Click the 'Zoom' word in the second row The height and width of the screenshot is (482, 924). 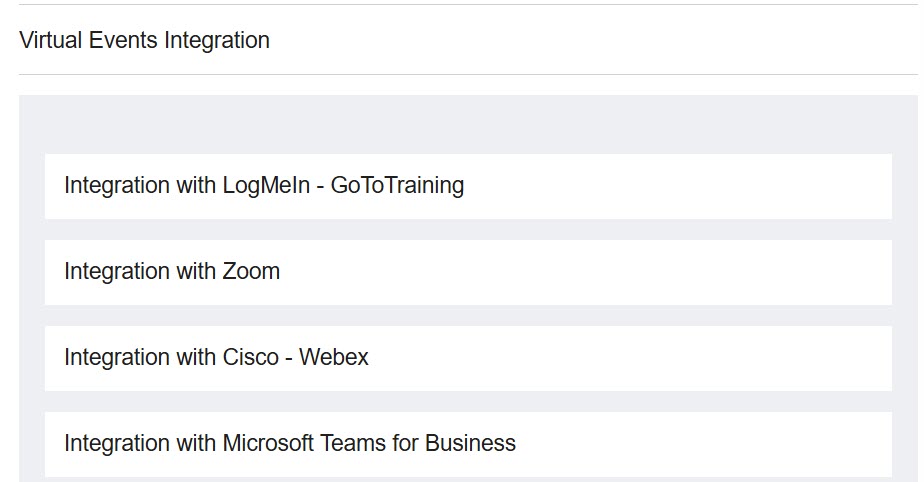click(x=251, y=272)
